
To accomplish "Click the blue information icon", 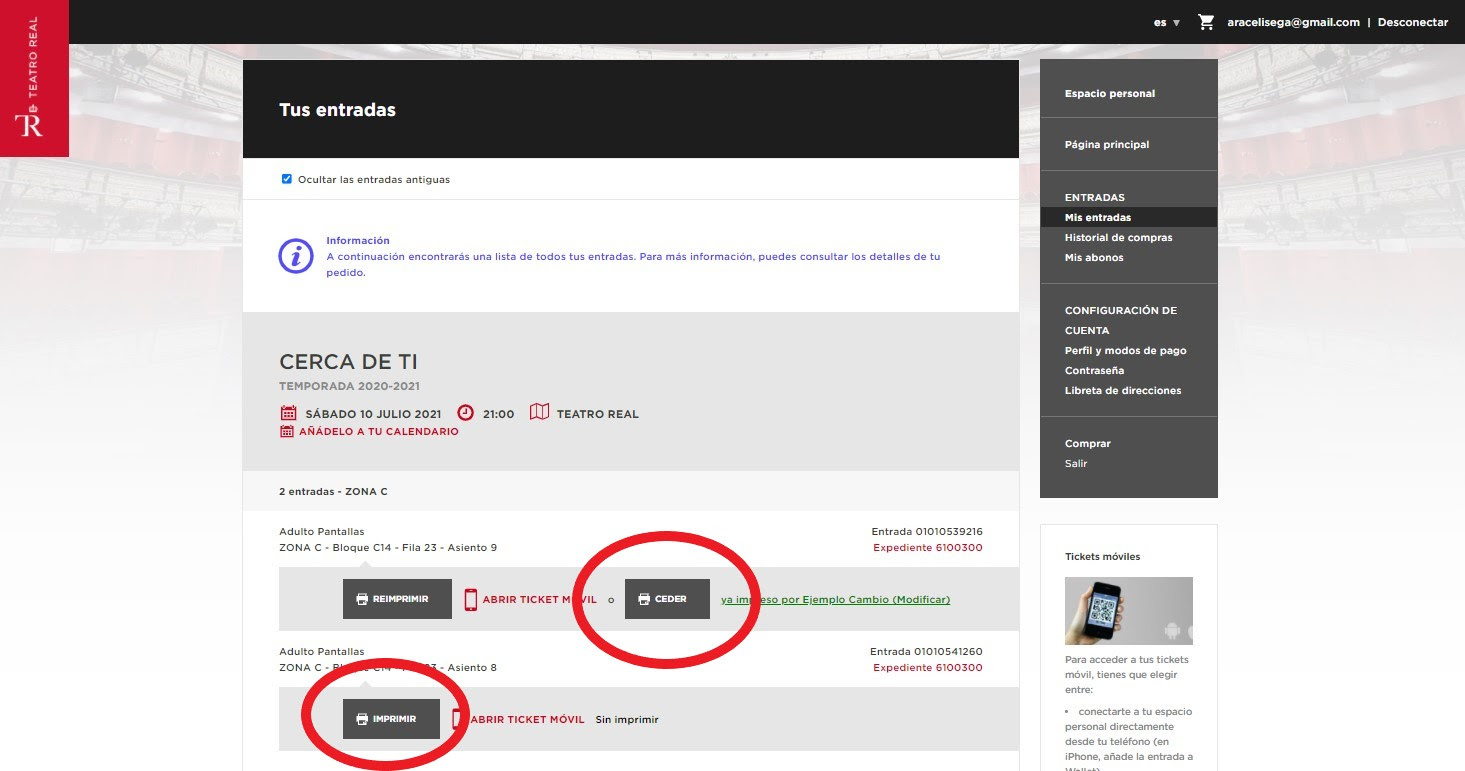I will [x=296, y=256].
